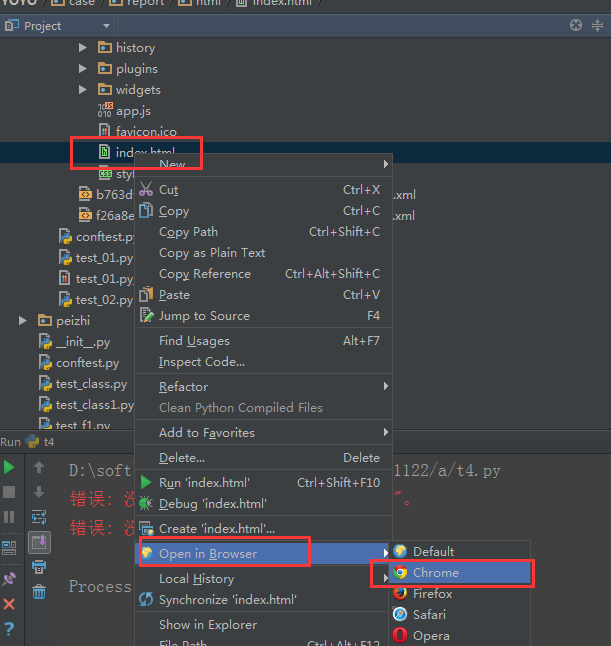
Task: Click the Stop icon in Run panel
Action: [x=9, y=492]
